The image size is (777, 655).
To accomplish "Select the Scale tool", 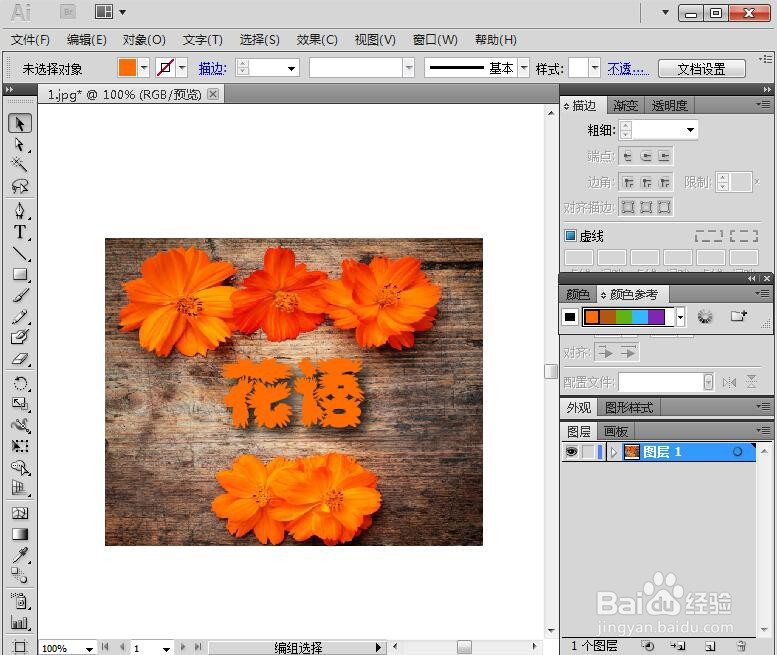I will [x=20, y=404].
